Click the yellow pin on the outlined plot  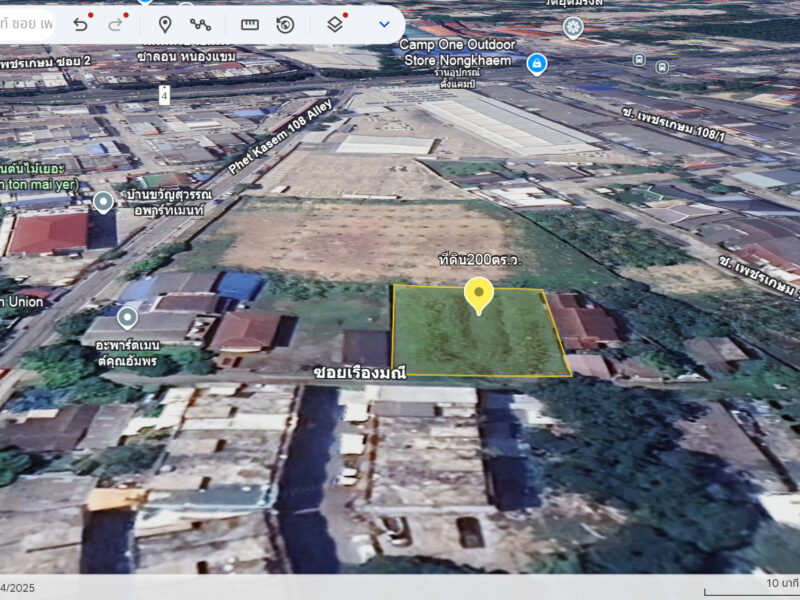(x=479, y=295)
